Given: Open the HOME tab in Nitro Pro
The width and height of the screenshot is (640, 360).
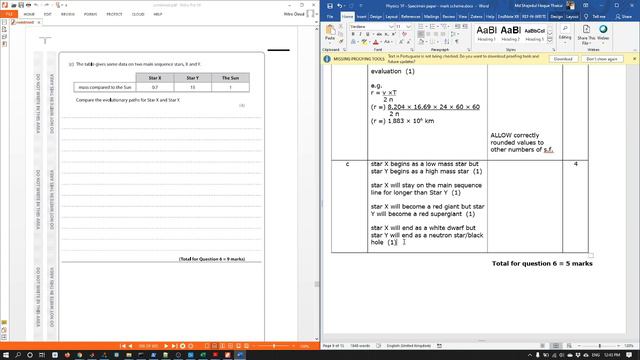Looking at the screenshot, I should 29,14.
